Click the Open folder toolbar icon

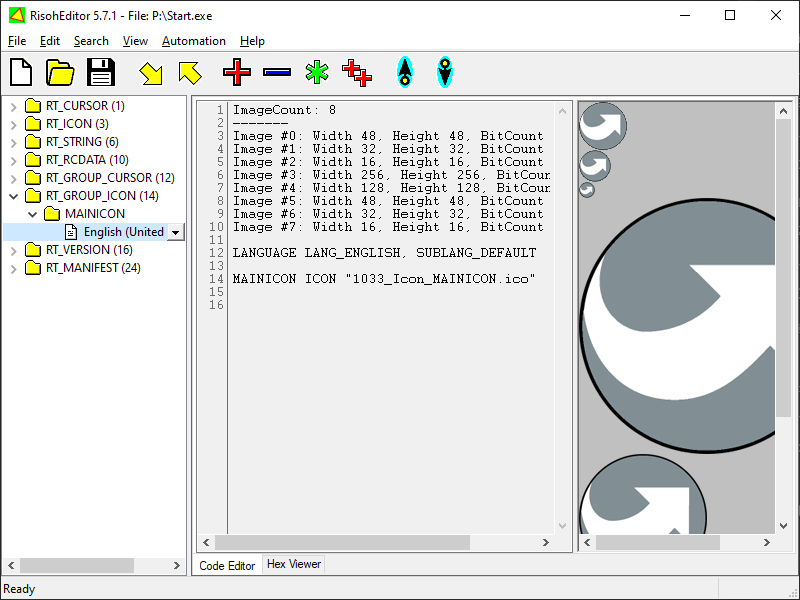click(x=61, y=72)
